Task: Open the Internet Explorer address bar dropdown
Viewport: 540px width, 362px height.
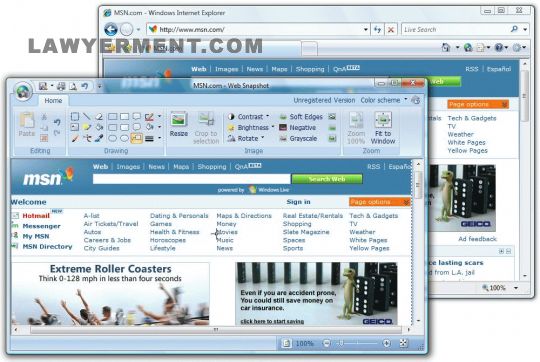Action: coord(366,30)
